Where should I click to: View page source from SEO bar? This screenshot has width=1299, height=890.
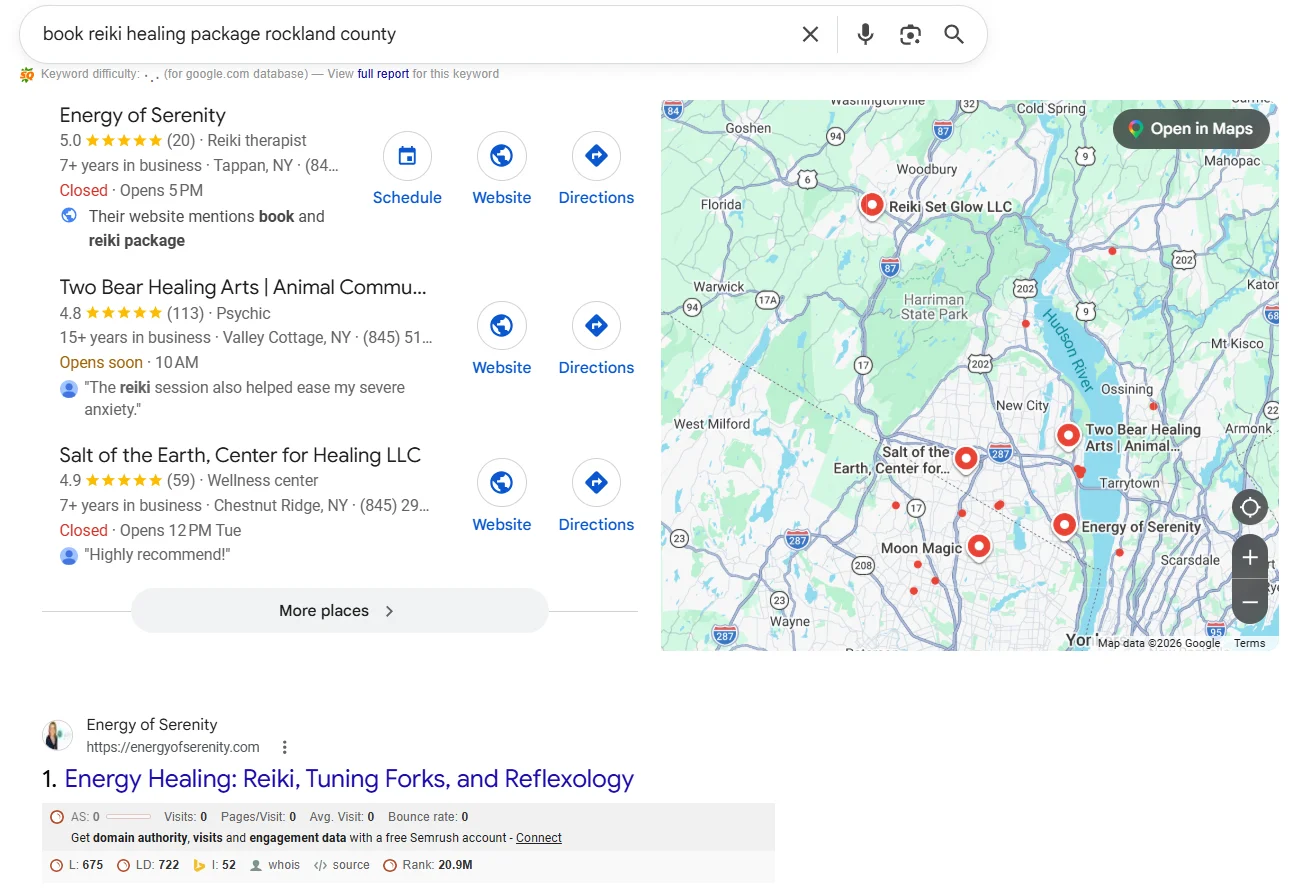coord(342,865)
